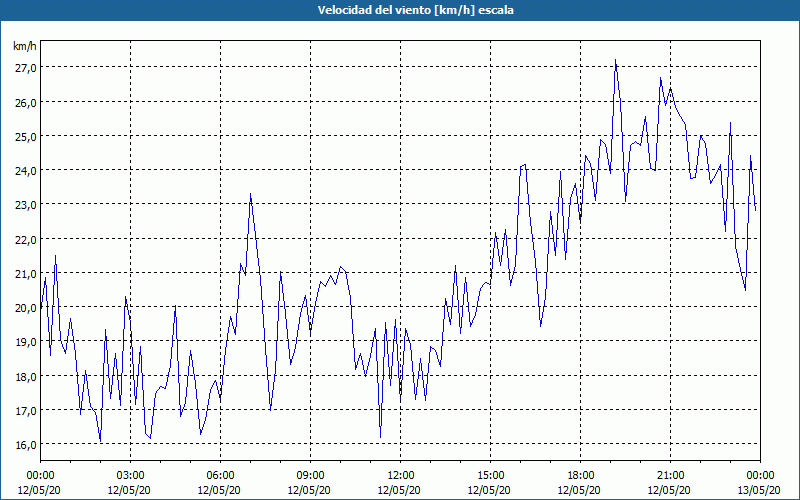Click the 26,0 y-axis value

click(24, 103)
